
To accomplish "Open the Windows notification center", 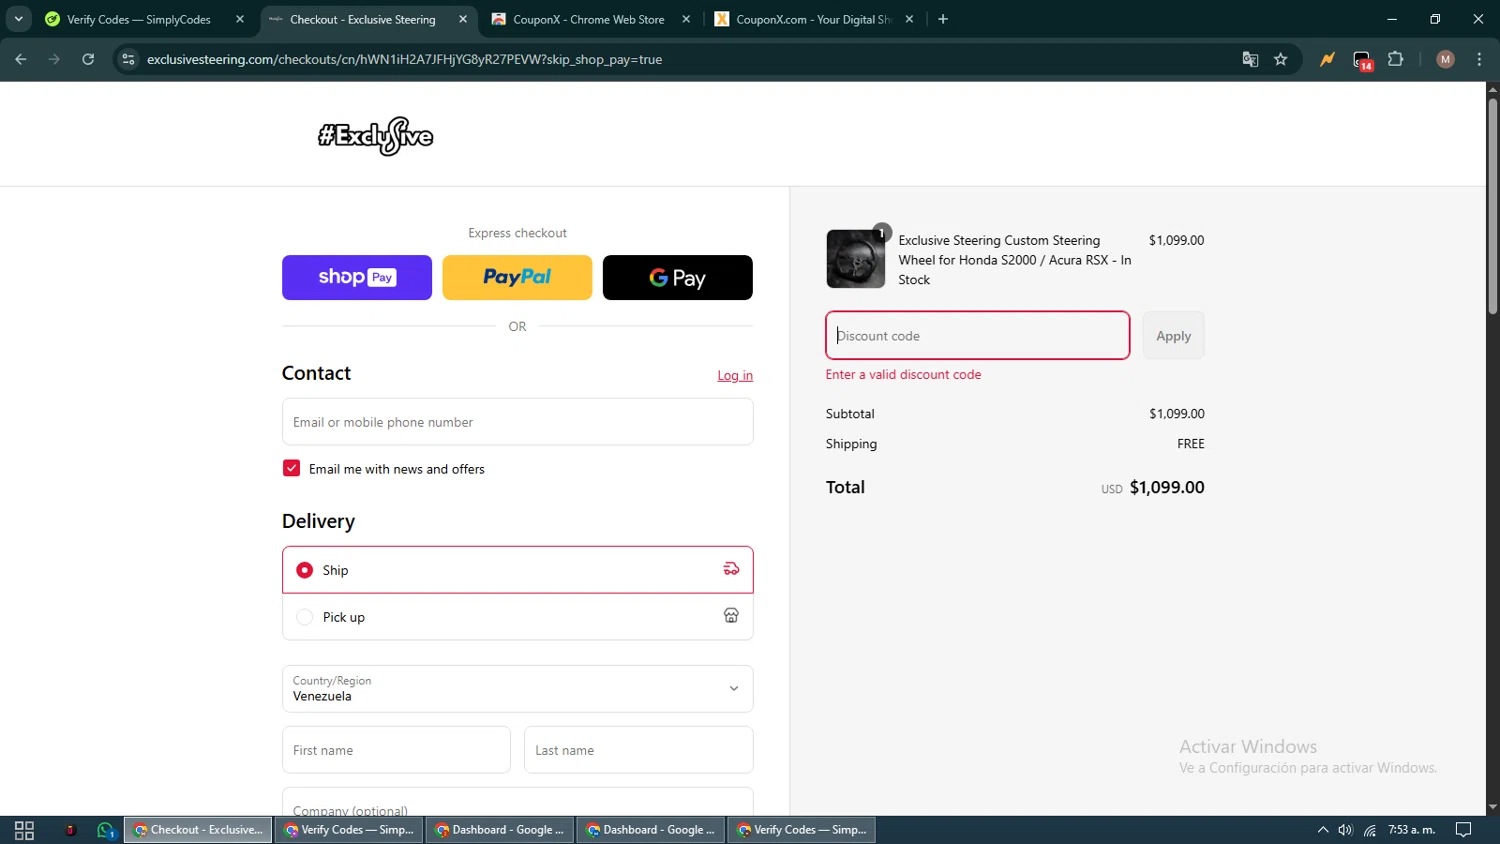I will tap(1463, 830).
